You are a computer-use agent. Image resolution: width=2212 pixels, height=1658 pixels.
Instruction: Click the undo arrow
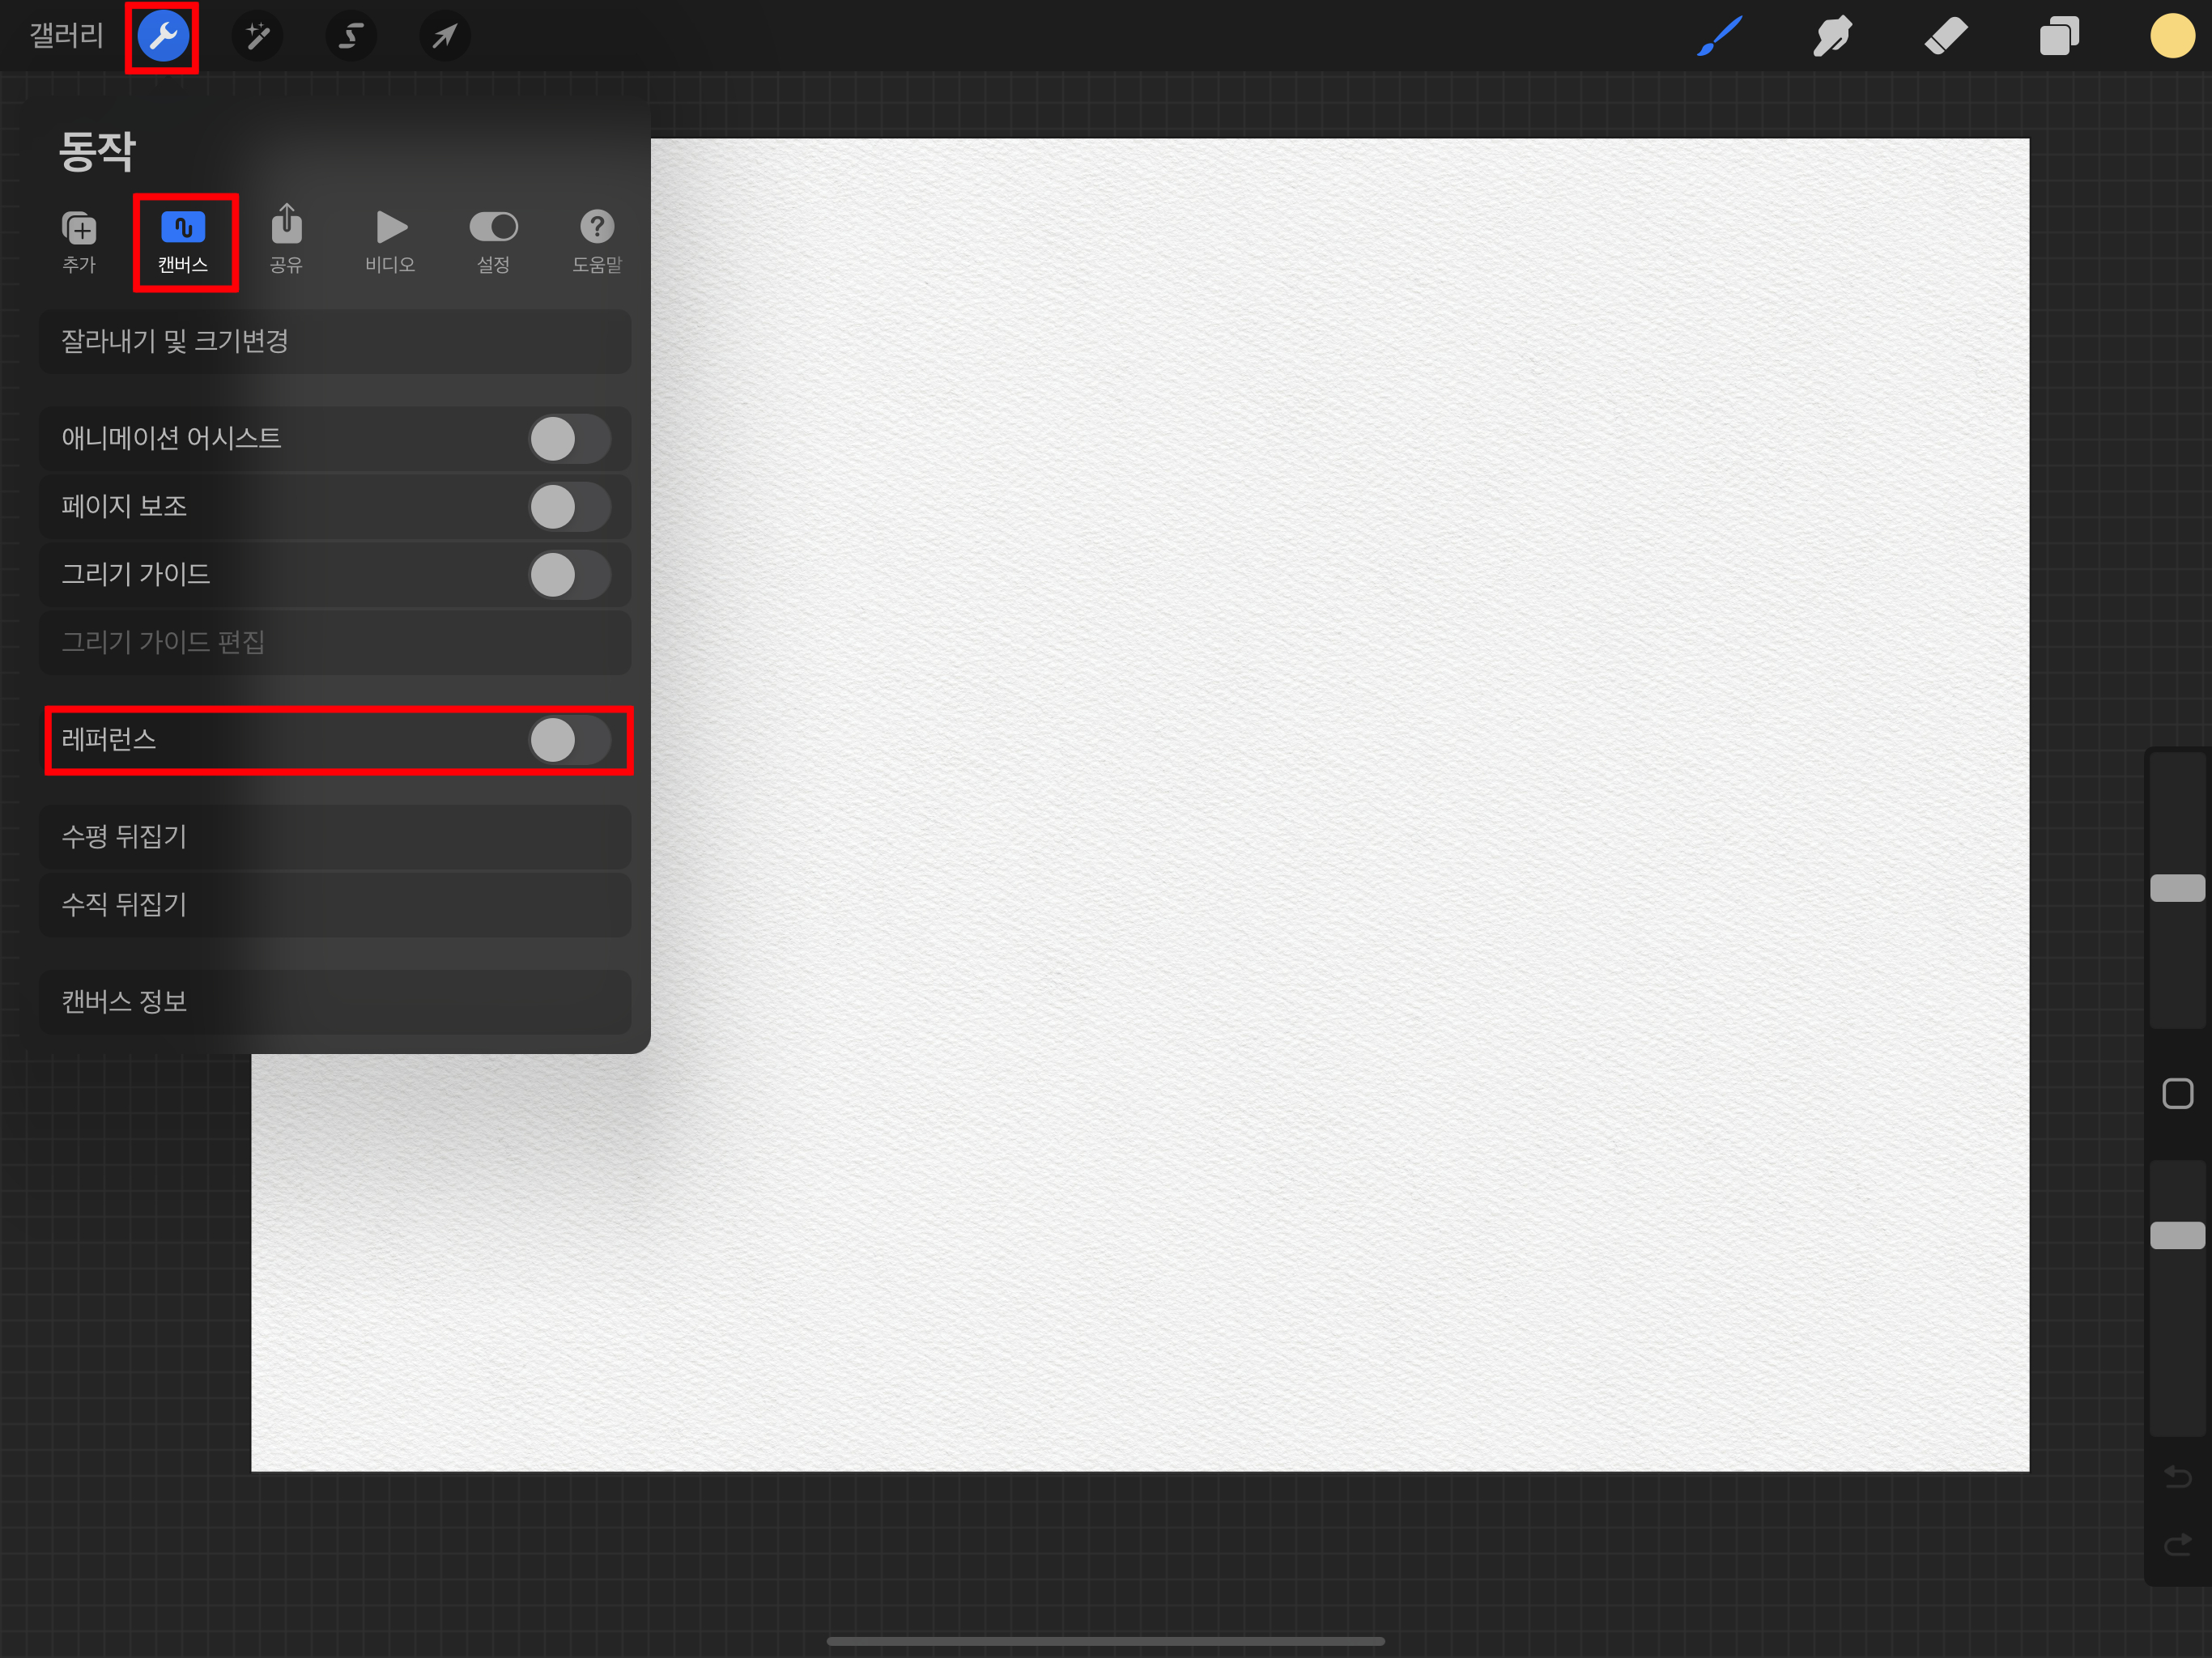[2177, 1476]
